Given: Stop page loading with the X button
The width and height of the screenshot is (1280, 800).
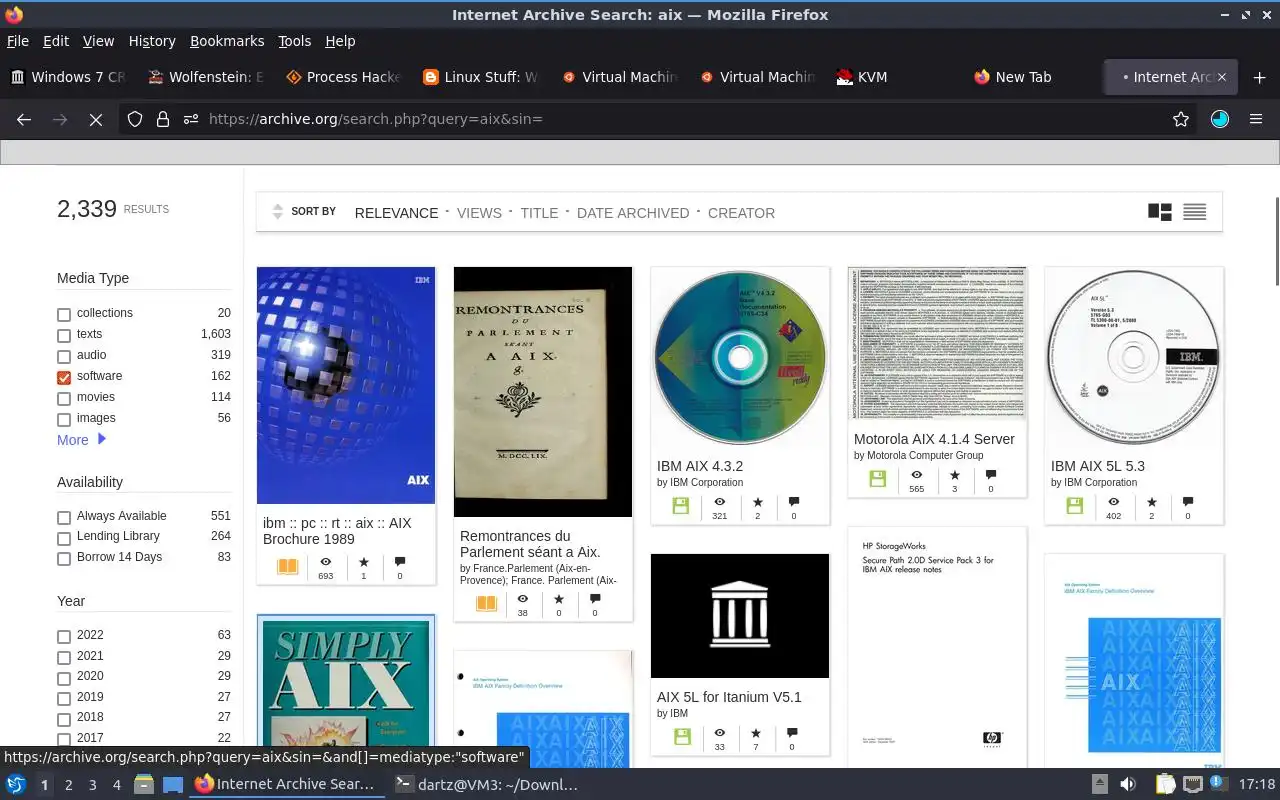Looking at the screenshot, I should click(x=96, y=119).
